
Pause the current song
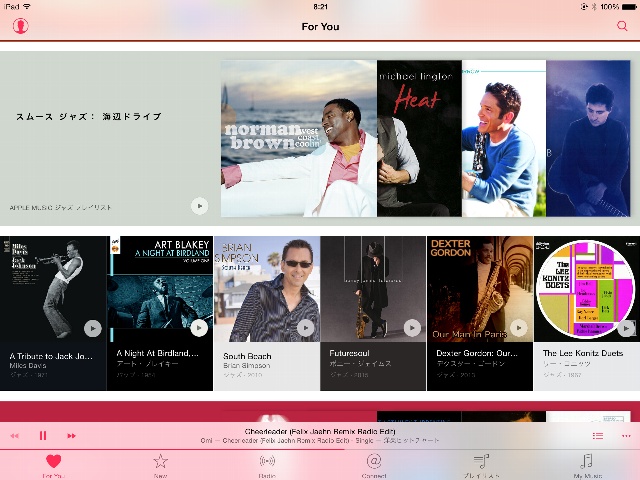[43, 436]
